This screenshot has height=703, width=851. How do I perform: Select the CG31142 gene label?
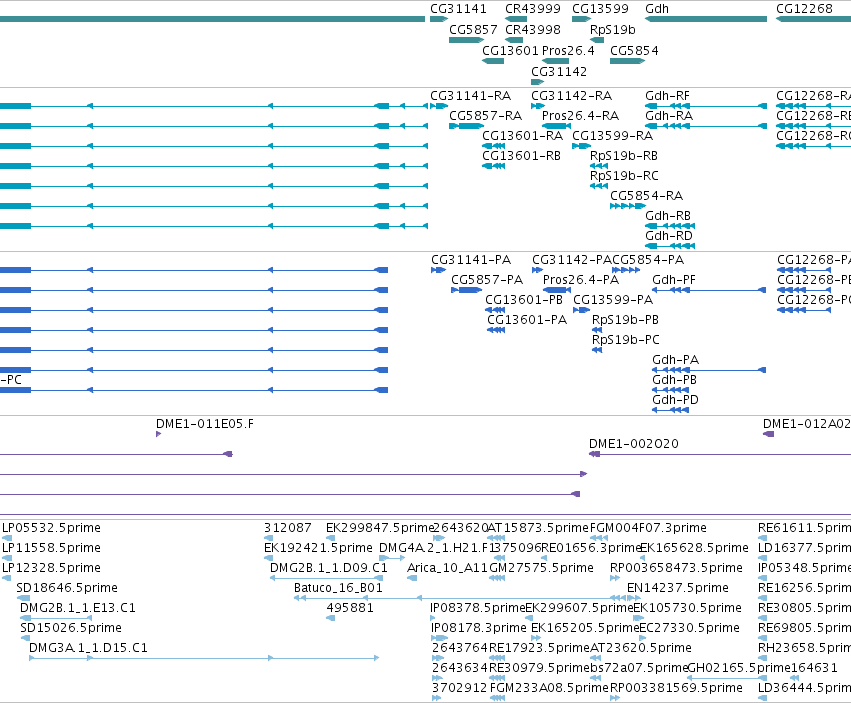[x=559, y=72]
